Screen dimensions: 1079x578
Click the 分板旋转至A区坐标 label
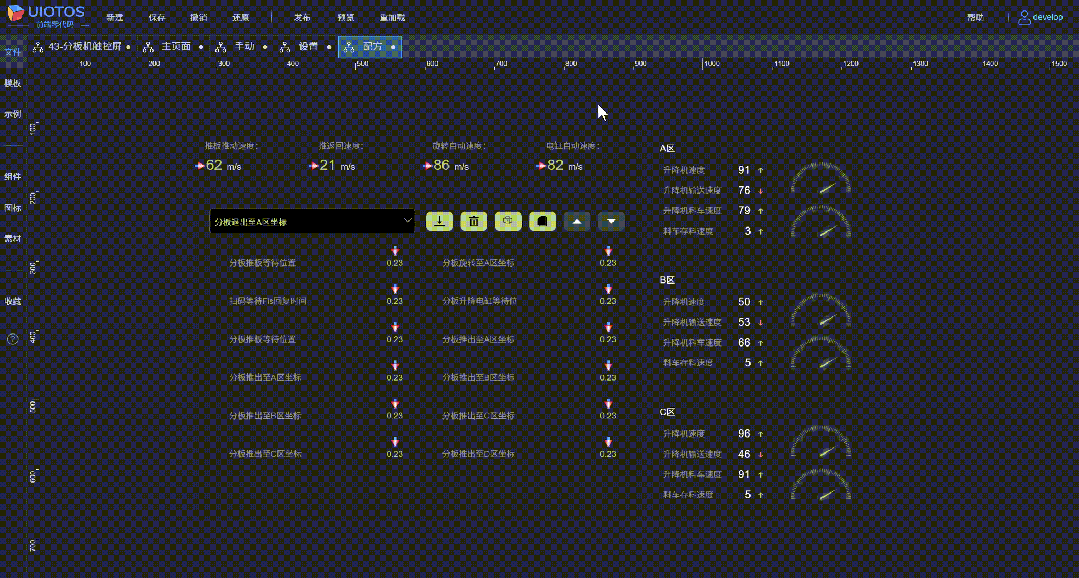(479, 263)
